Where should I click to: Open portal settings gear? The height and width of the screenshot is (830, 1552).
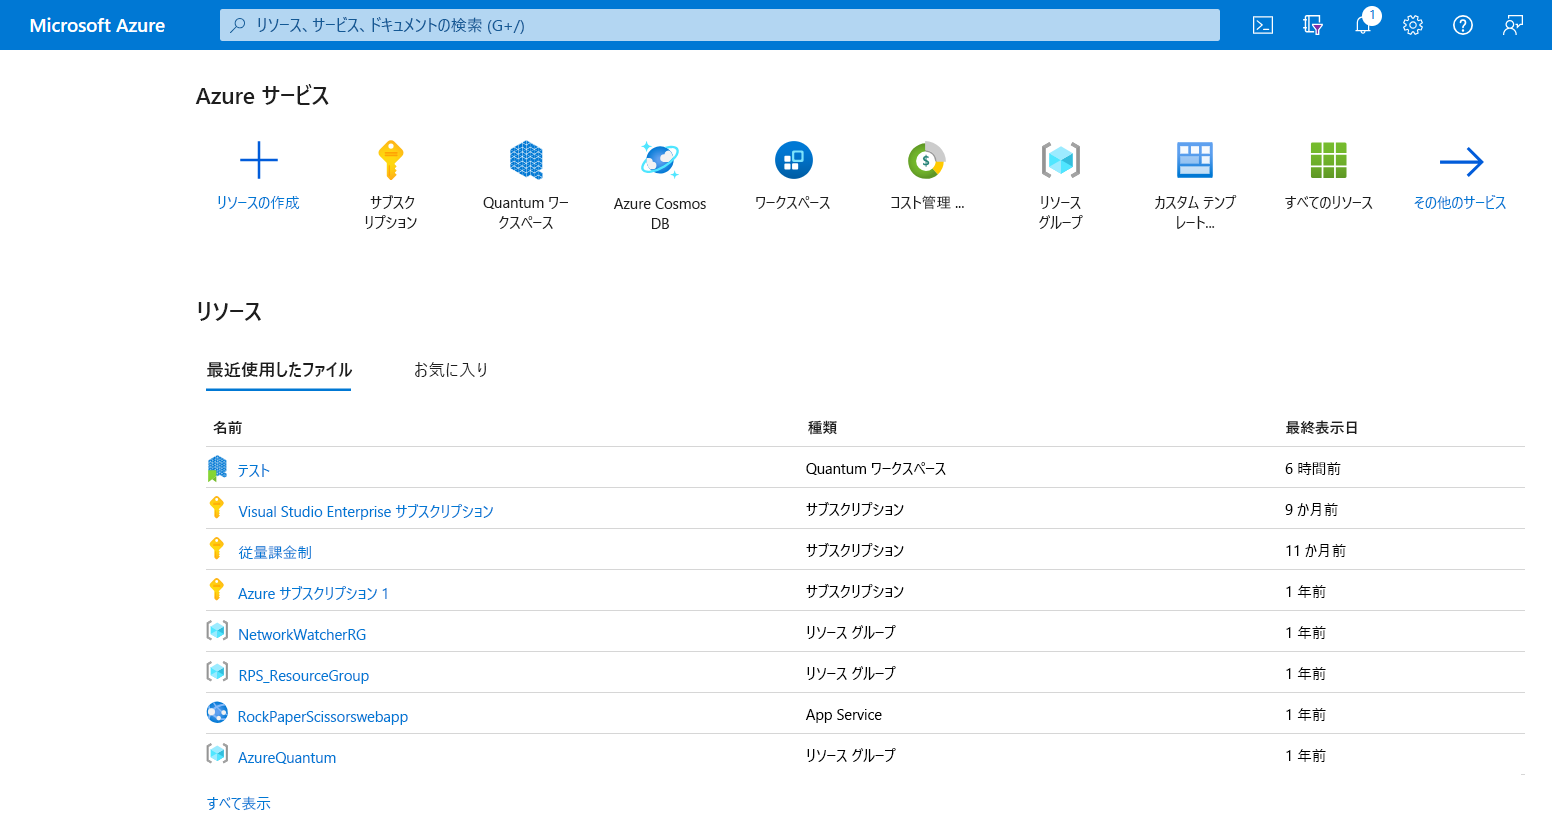pyautogui.click(x=1413, y=25)
